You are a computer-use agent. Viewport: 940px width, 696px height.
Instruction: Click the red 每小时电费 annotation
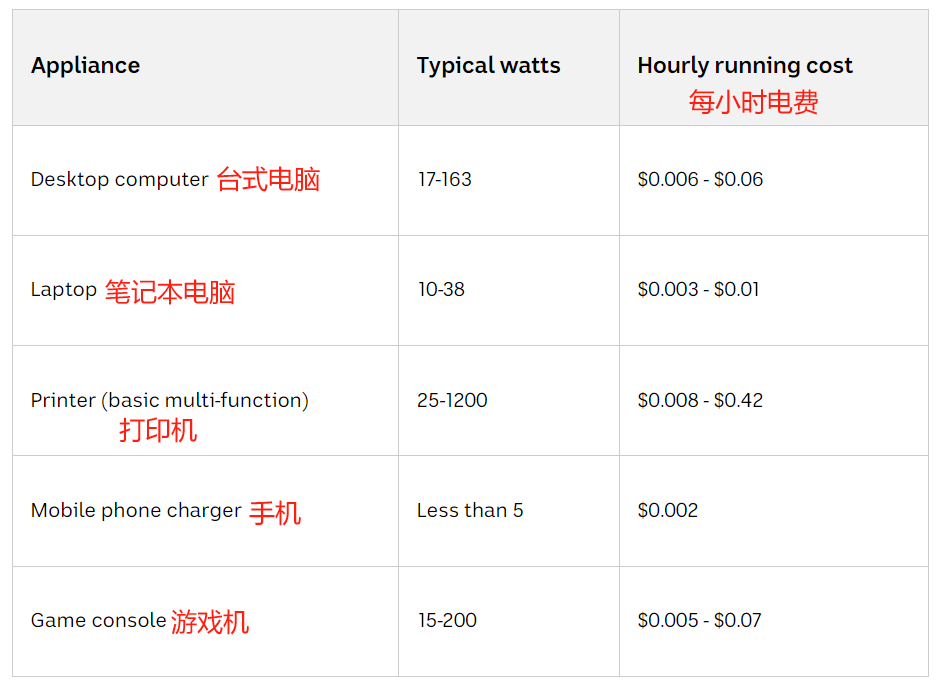(754, 101)
